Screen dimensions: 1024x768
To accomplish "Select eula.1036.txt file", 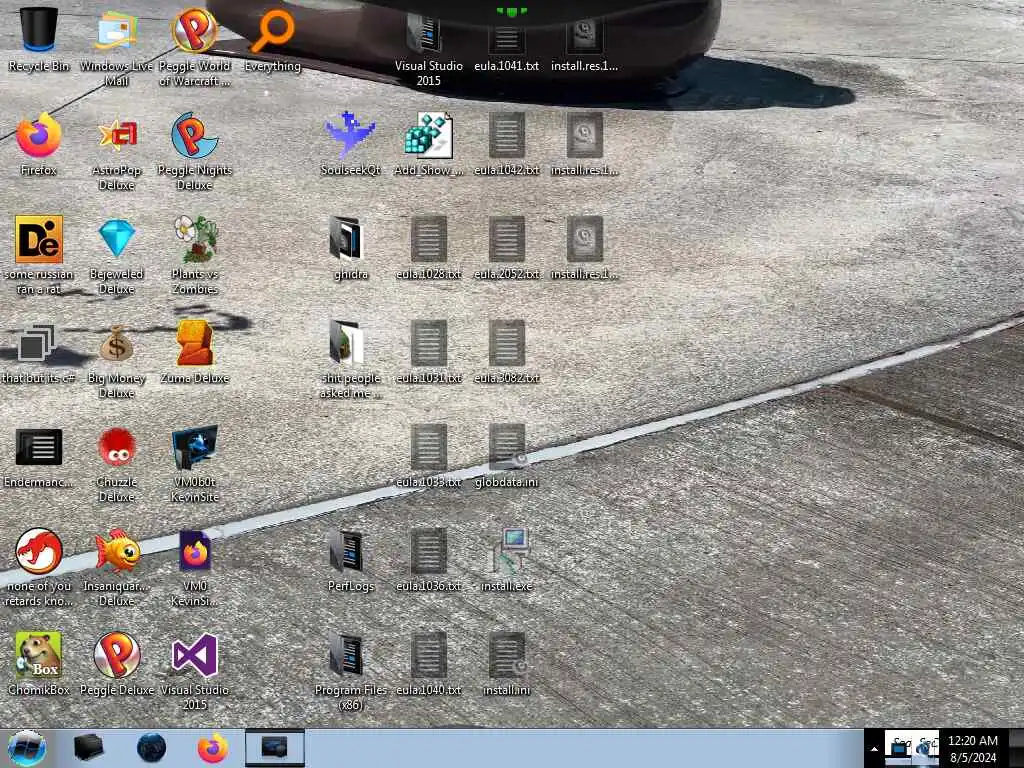I will tap(428, 560).
